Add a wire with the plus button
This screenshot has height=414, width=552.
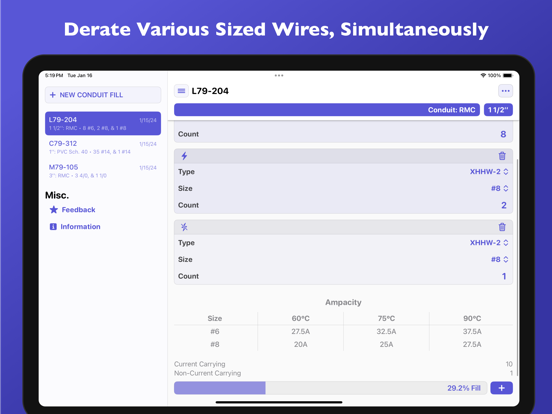coord(502,388)
